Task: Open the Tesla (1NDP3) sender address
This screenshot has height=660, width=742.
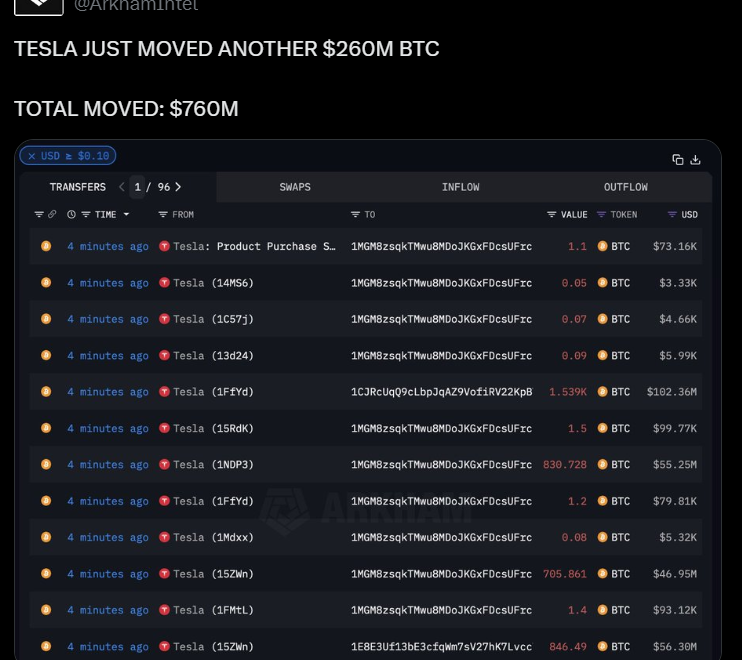Action: [x=213, y=465]
